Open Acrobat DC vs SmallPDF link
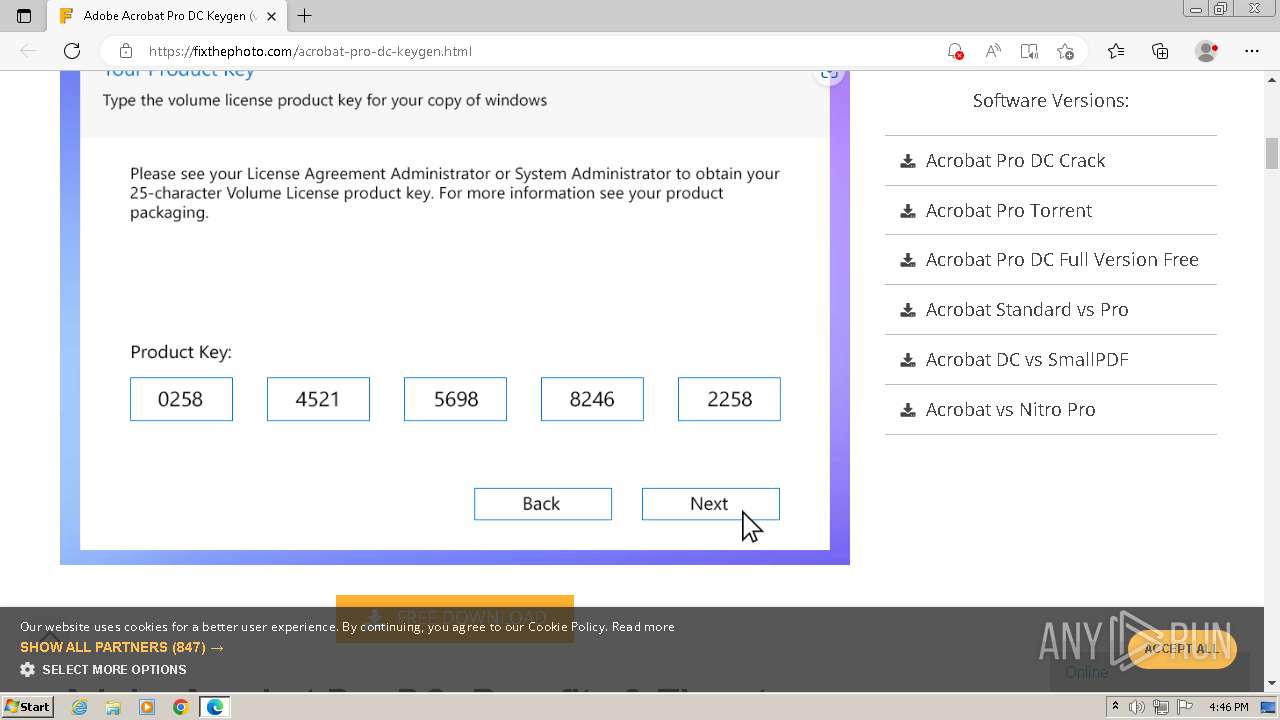 click(1027, 359)
